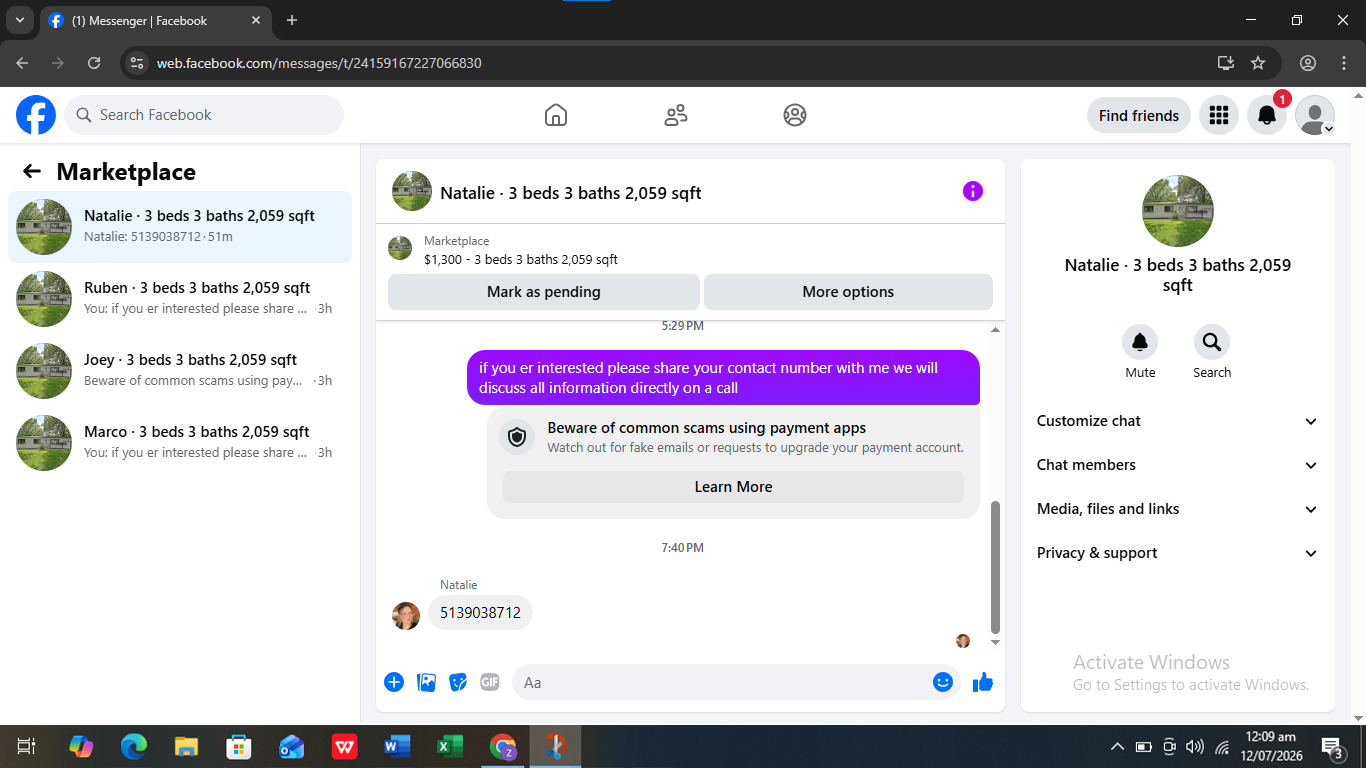Attach a photo file in composer
Viewport: 1366px width, 768px height.
coord(426,682)
